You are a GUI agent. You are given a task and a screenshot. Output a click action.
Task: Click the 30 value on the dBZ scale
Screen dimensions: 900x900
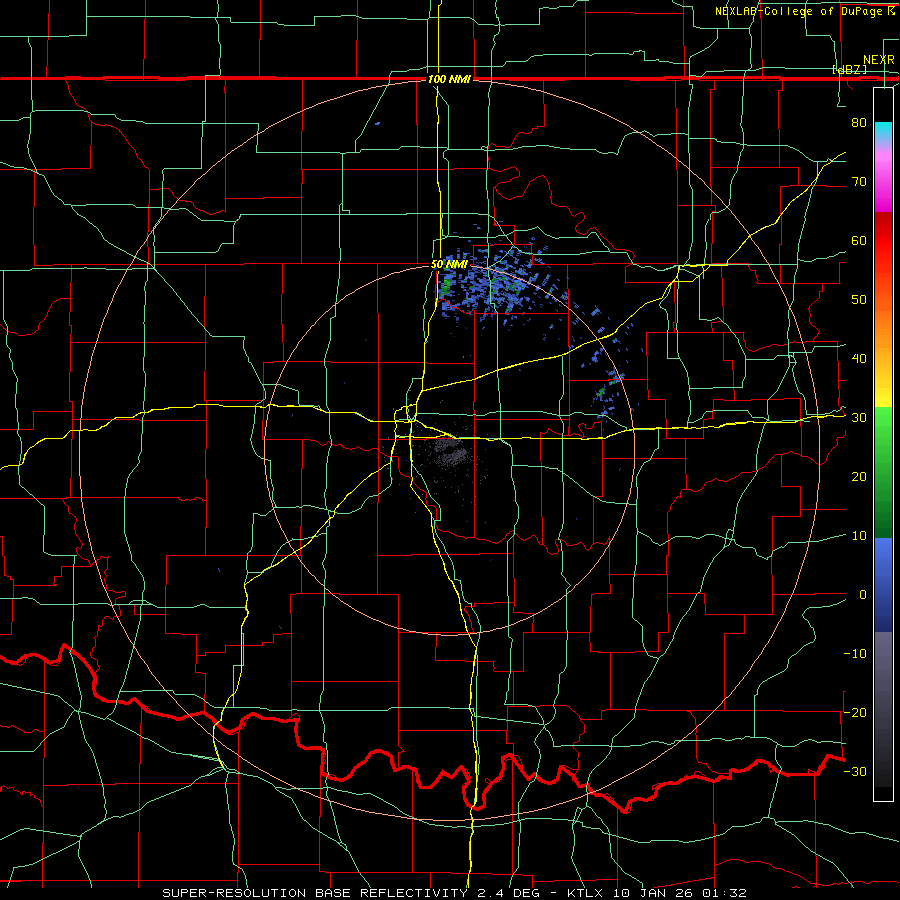point(859,418)
